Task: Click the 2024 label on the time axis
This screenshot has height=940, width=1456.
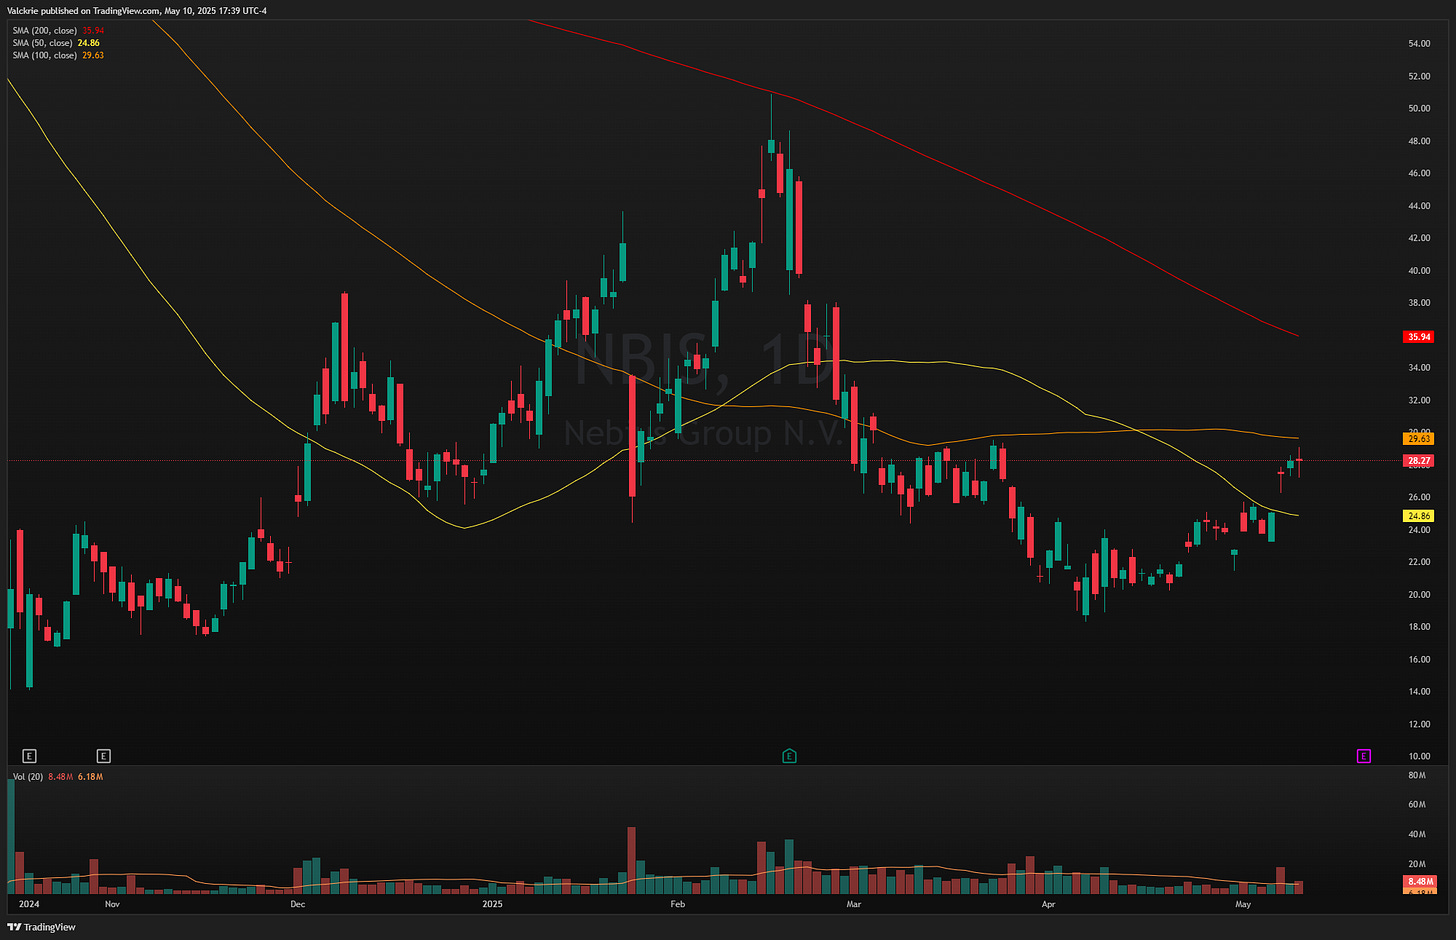Action: tap(29, 904)
